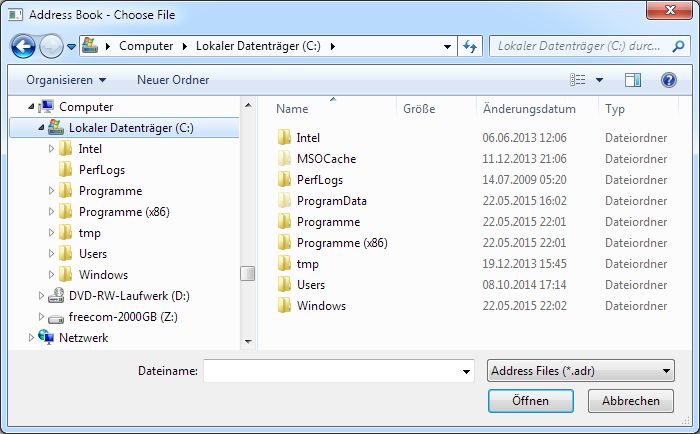This screenshot has height=434, width=700.
Task: Click Lokaler Datenträger (C:) breadcrumb segment
Action: pyautogui.click(x=258, y=46)
